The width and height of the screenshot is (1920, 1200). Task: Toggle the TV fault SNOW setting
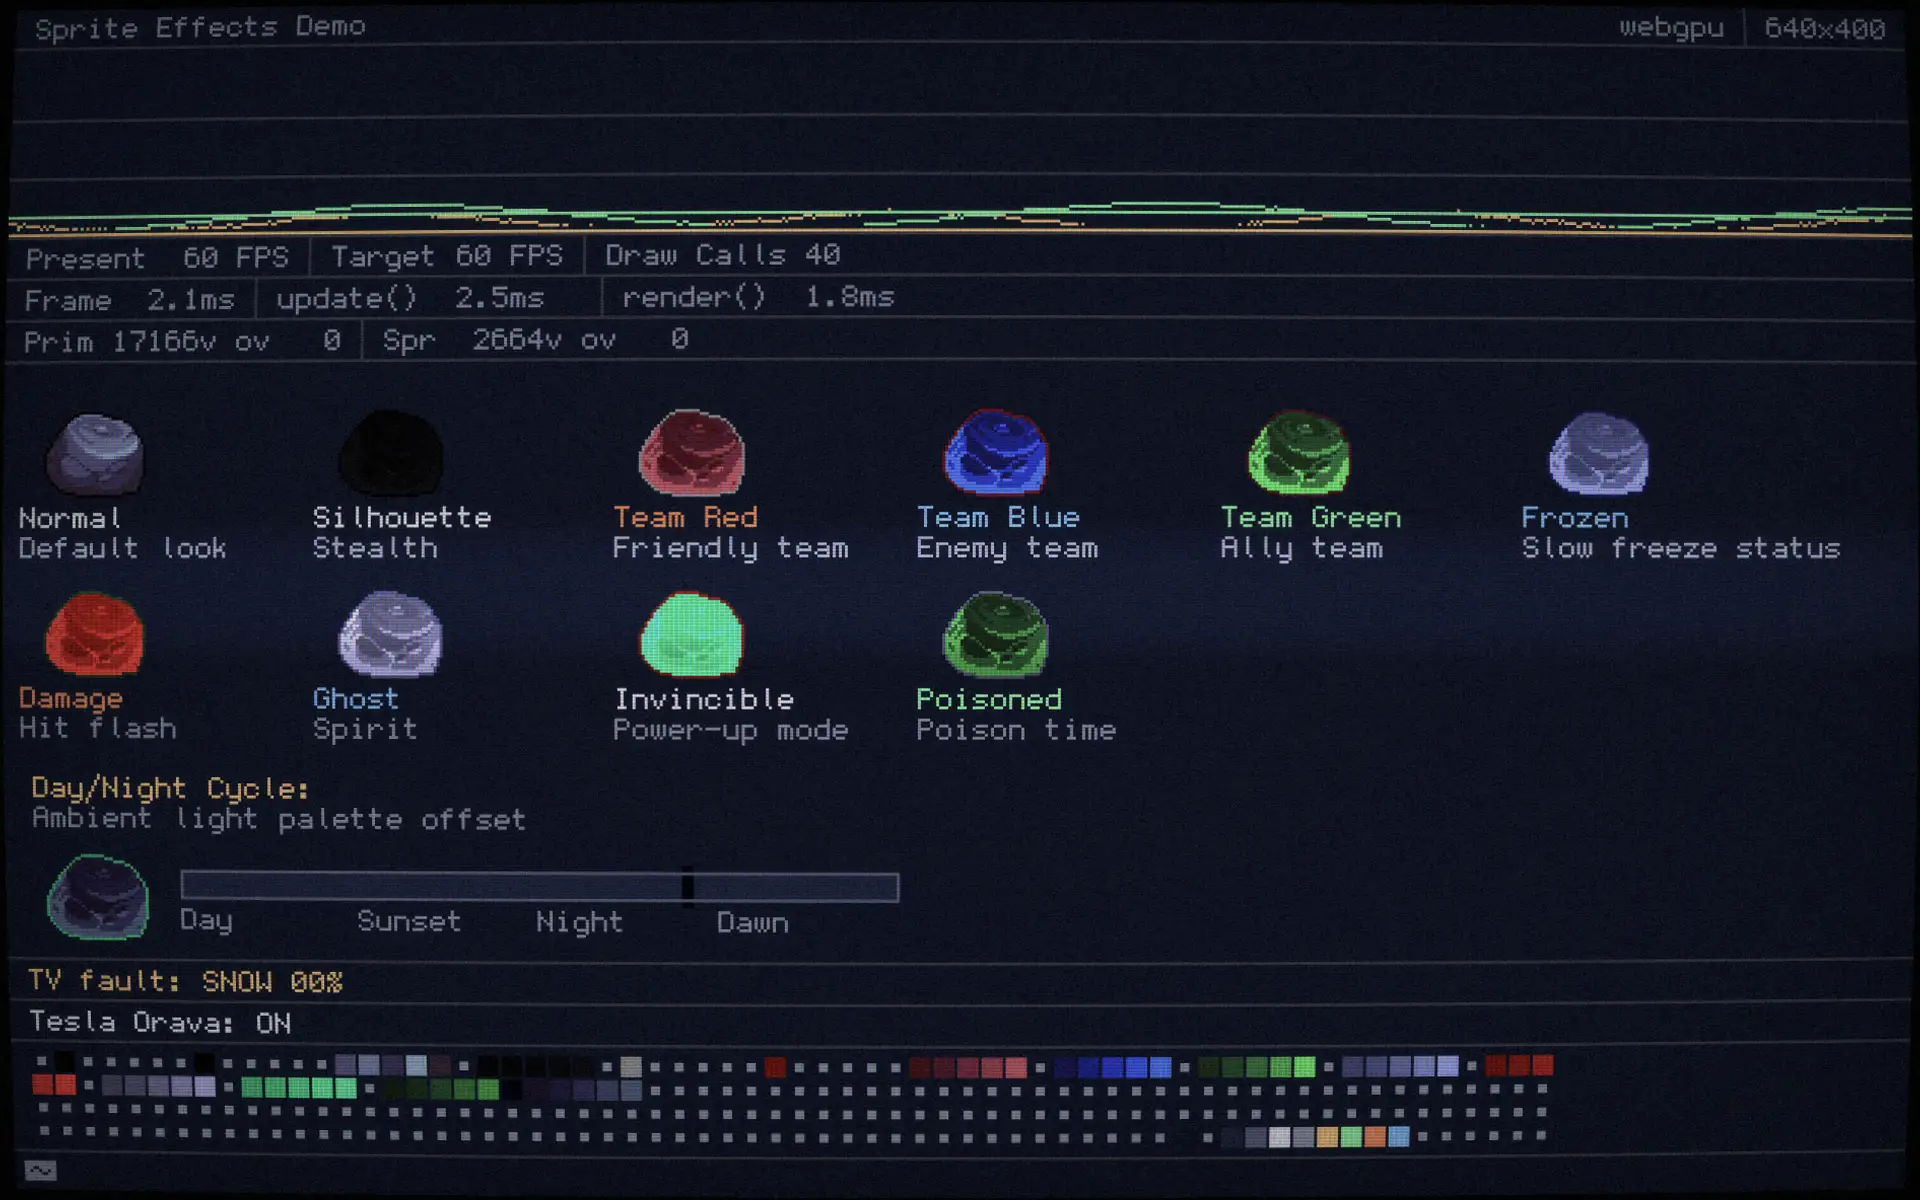pos(185,981)
